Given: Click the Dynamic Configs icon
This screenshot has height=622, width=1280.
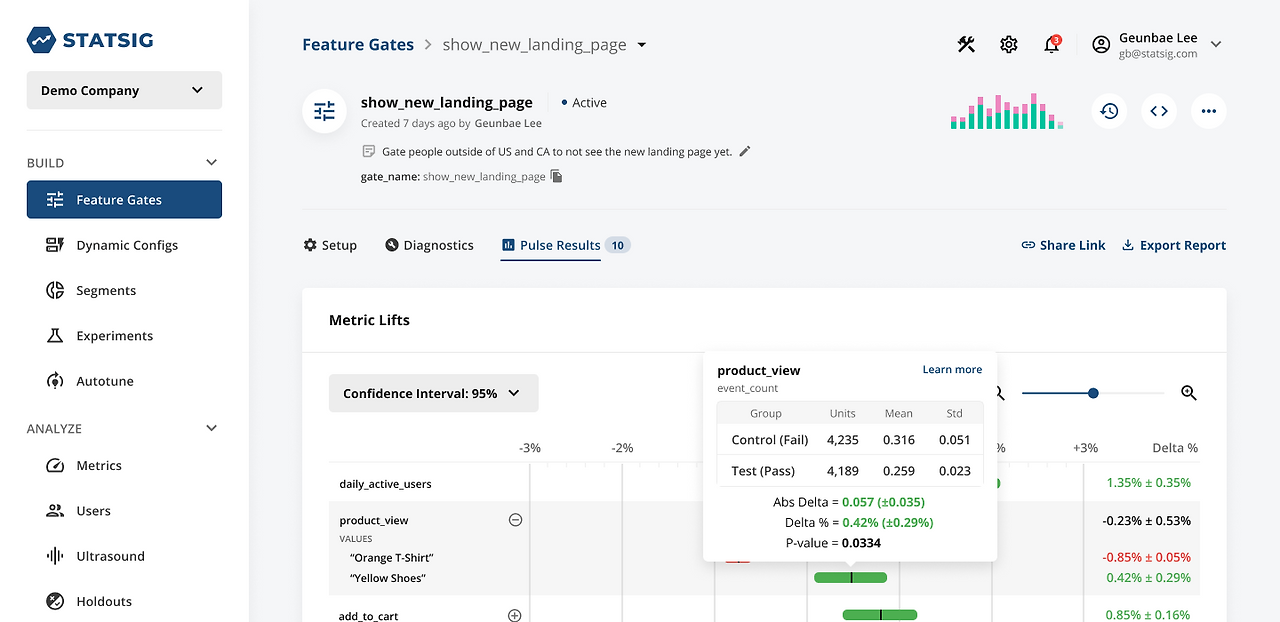Looking at the screenshot, I should pos(56,245).
